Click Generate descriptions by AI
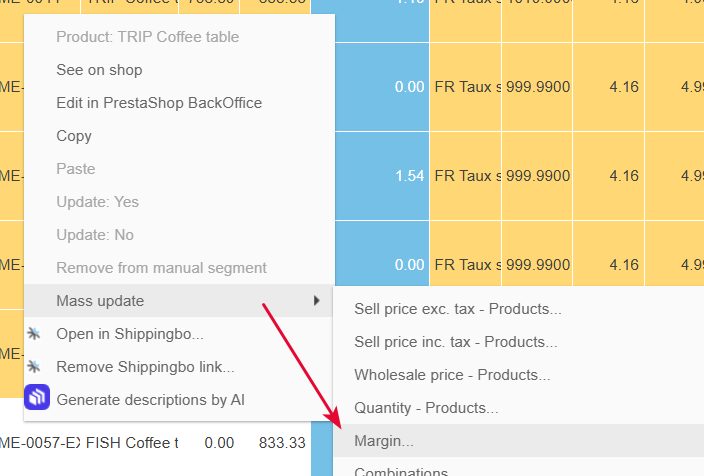Image resolution: width=704 pixels, height=476 pixels. 150,400
